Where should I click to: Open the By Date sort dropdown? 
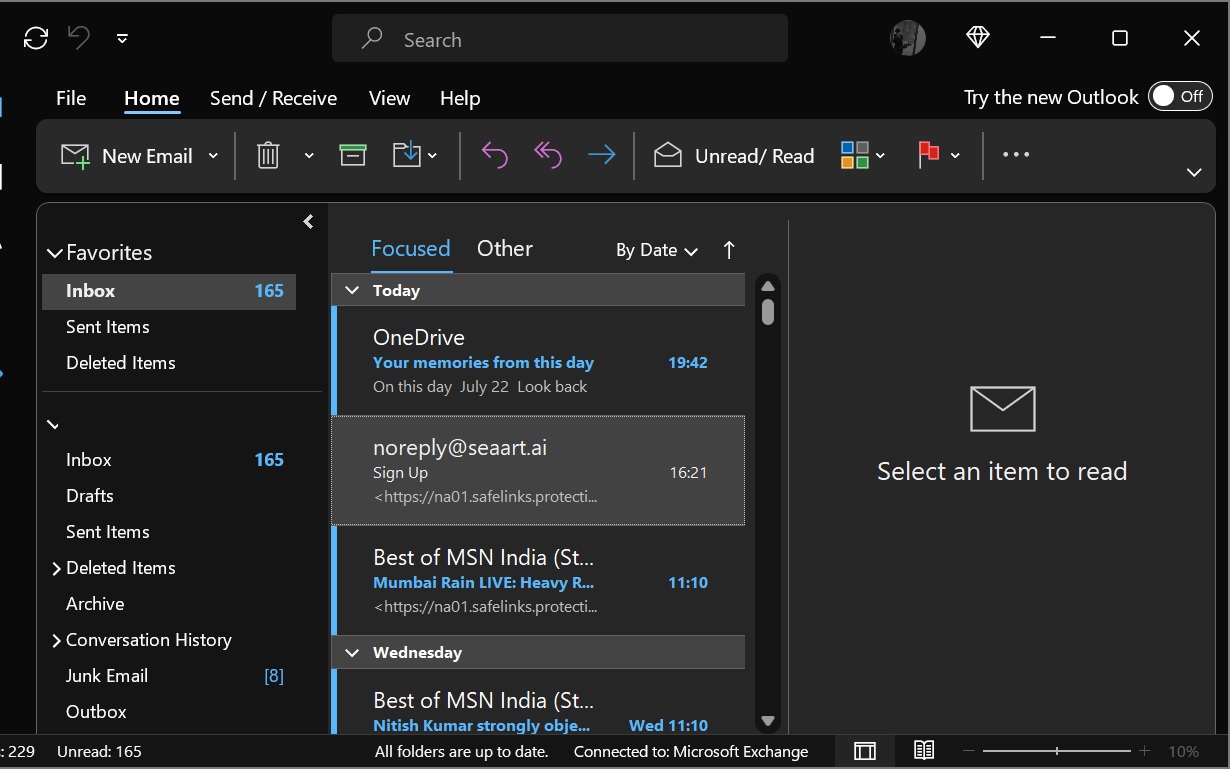656,250
